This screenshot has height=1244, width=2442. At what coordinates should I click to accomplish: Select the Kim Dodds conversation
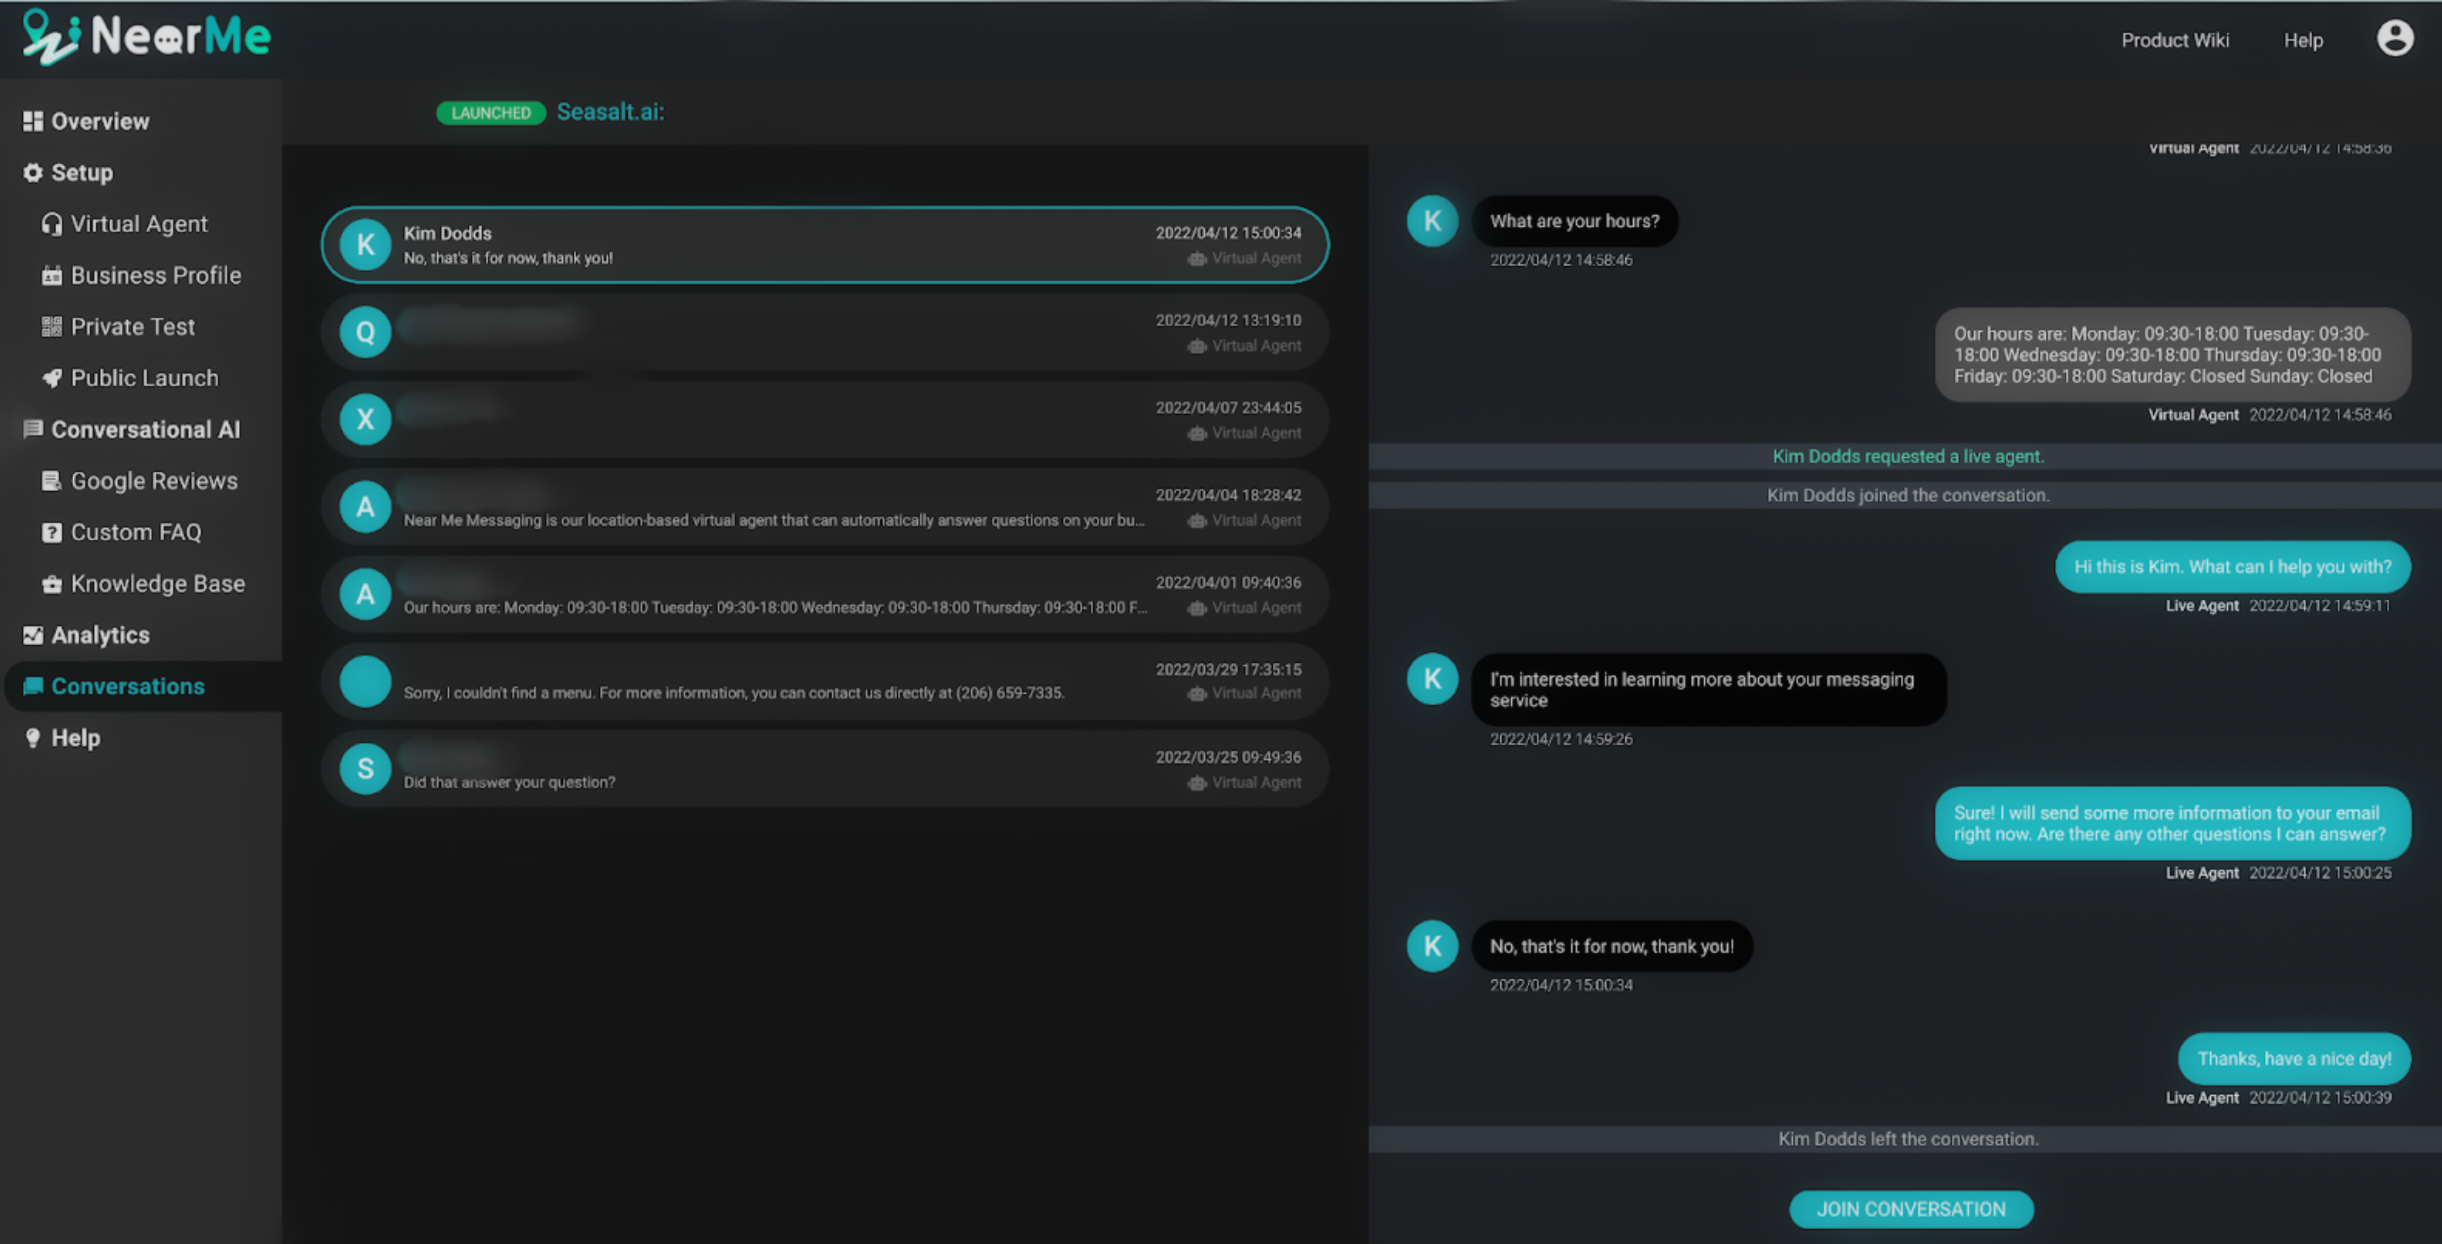pyautogui.click(x=825, y=244)
